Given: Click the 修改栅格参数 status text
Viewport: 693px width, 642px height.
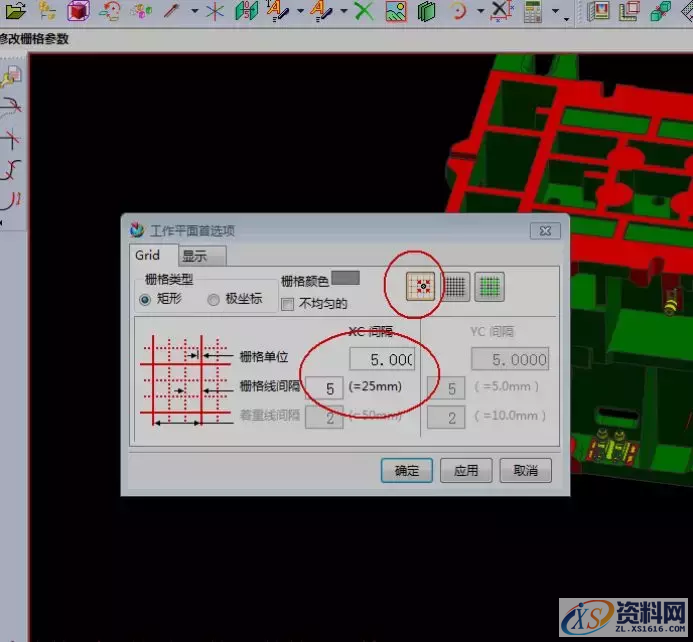Looking at the screenshot, I should (34, 39).
